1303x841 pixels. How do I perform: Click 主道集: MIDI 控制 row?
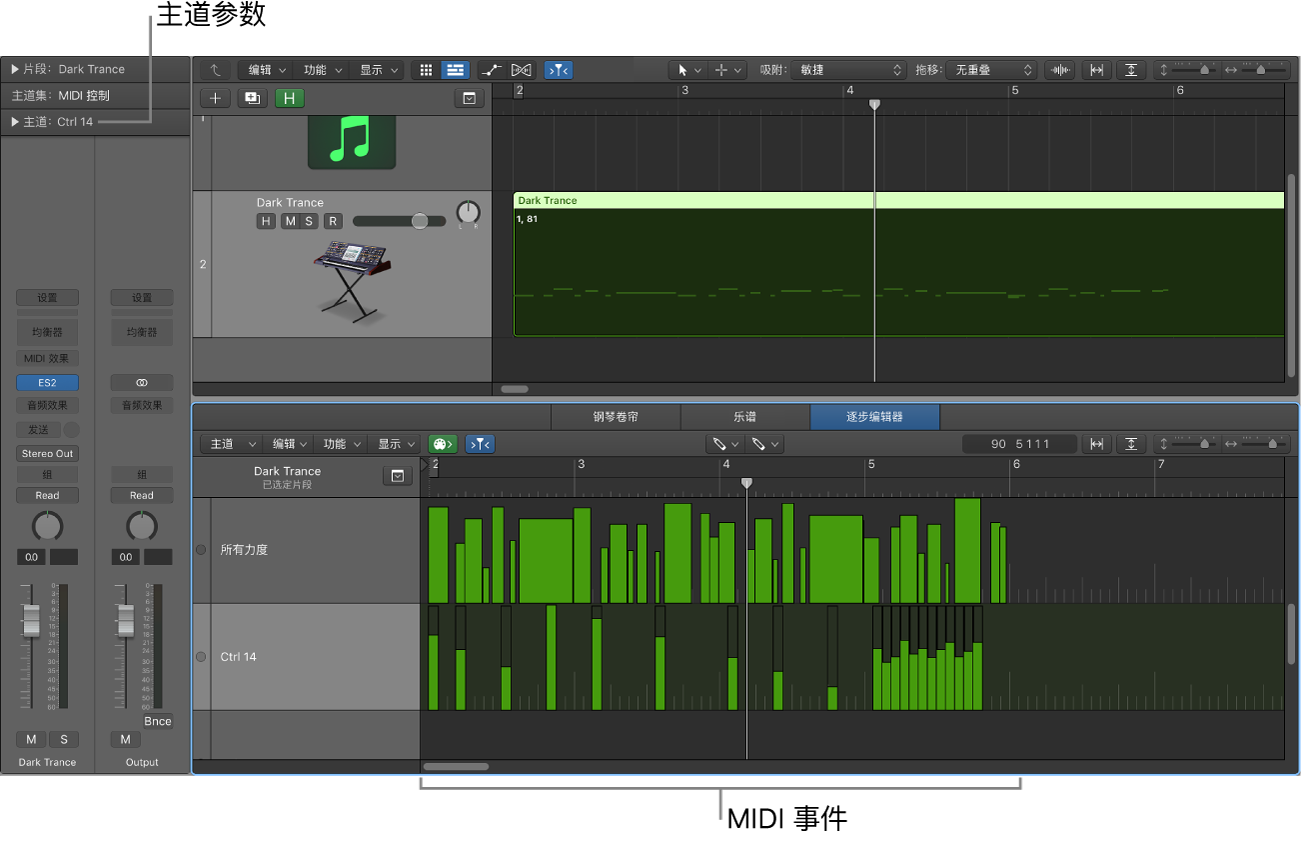pyautogui.click(x=96, y=96)
